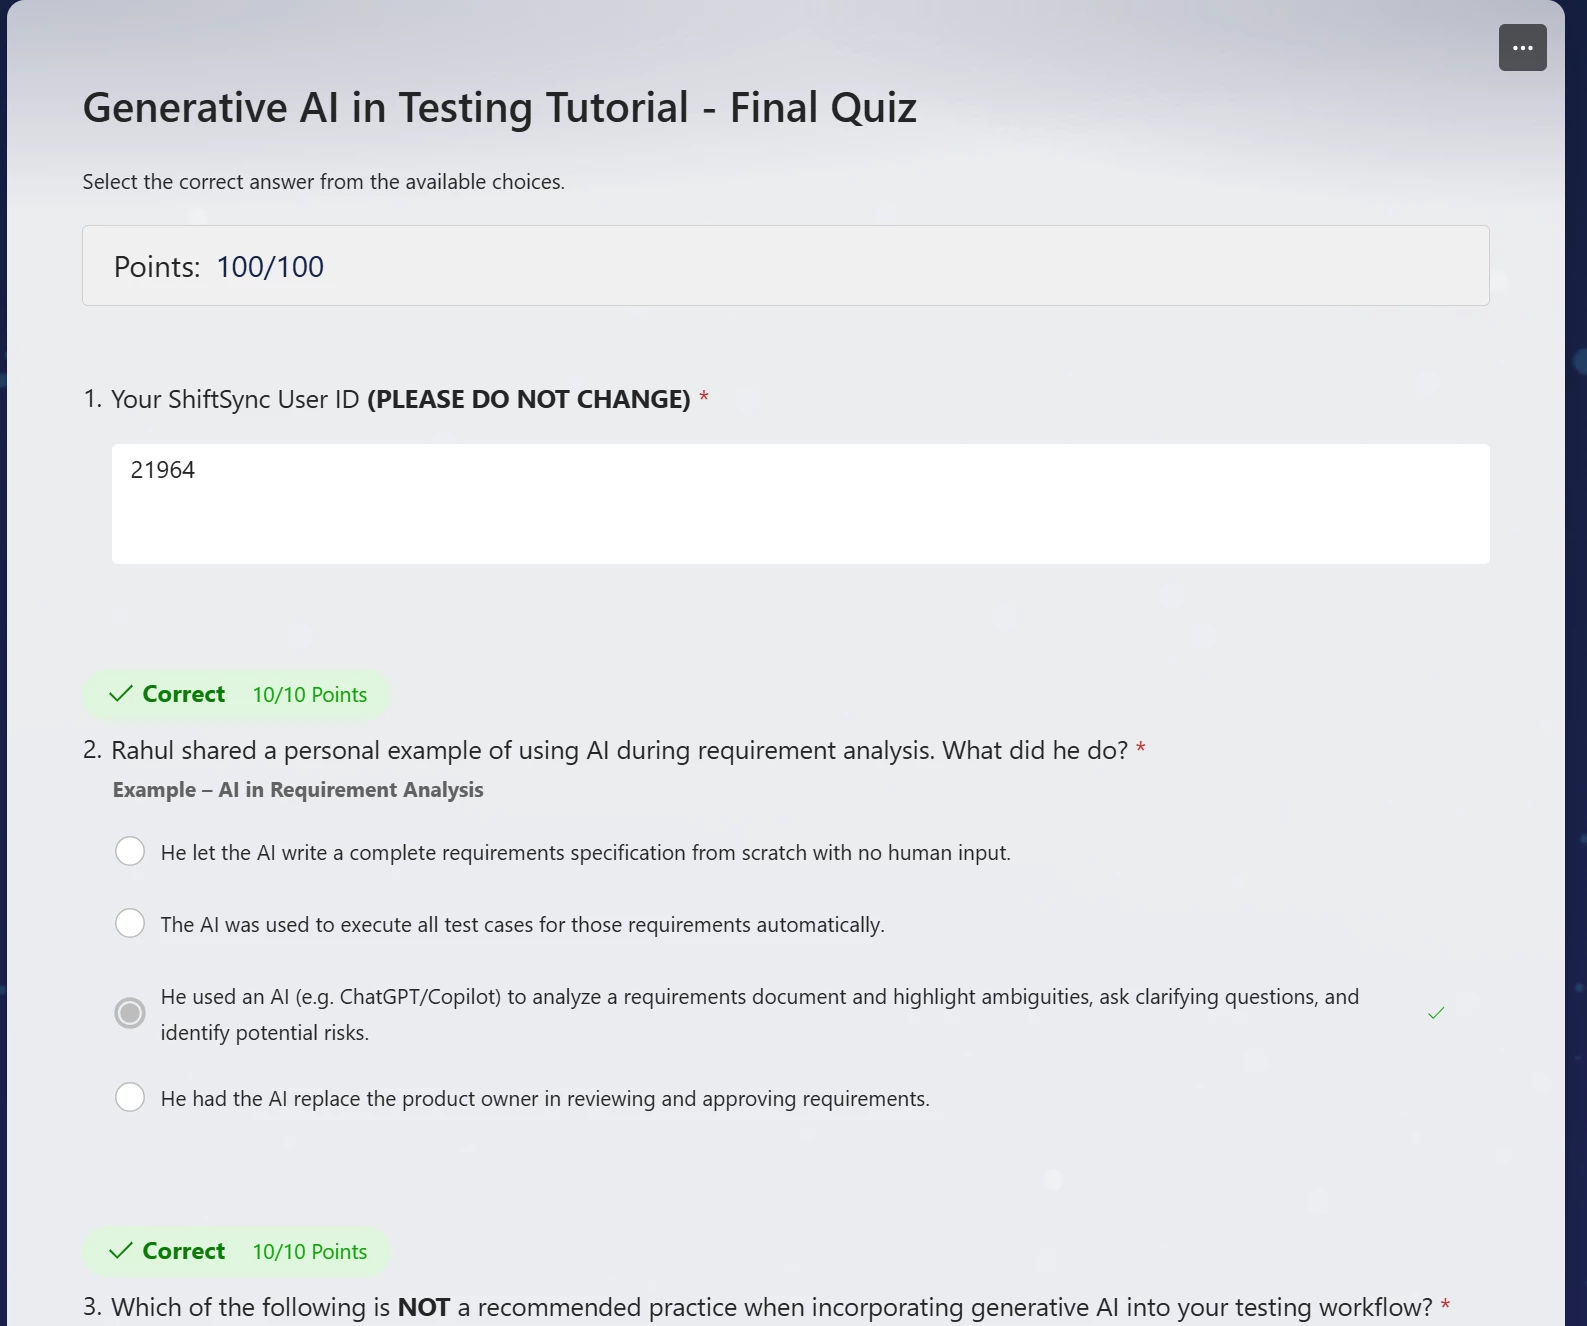1587x1326 pixels.
Task: Click the question 3 text about NOT recommended practice
Action: [772, 1307]
